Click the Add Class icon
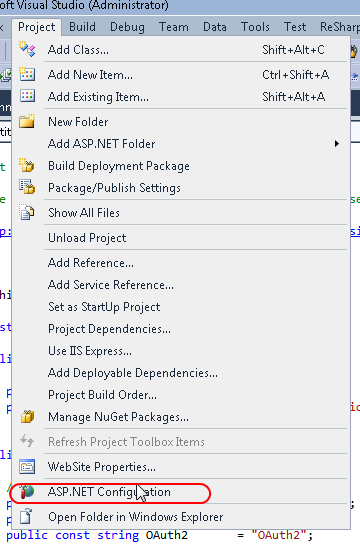 click(x=27, y=49)
